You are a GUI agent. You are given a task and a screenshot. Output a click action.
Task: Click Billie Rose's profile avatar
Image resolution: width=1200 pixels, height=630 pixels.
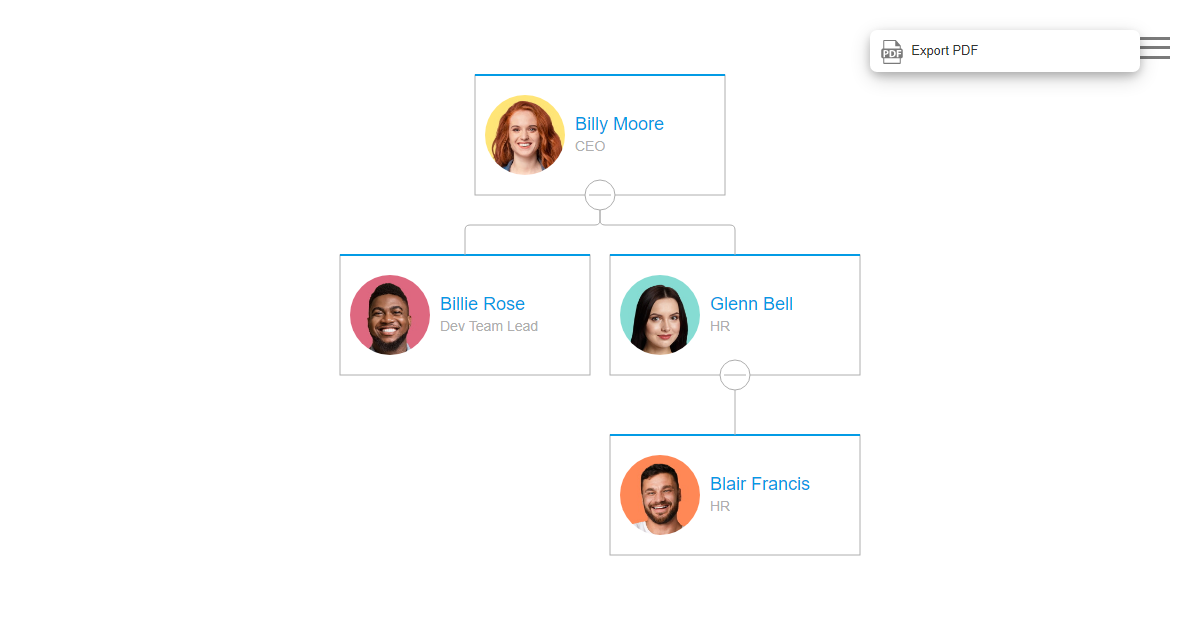tap(390, 314)
